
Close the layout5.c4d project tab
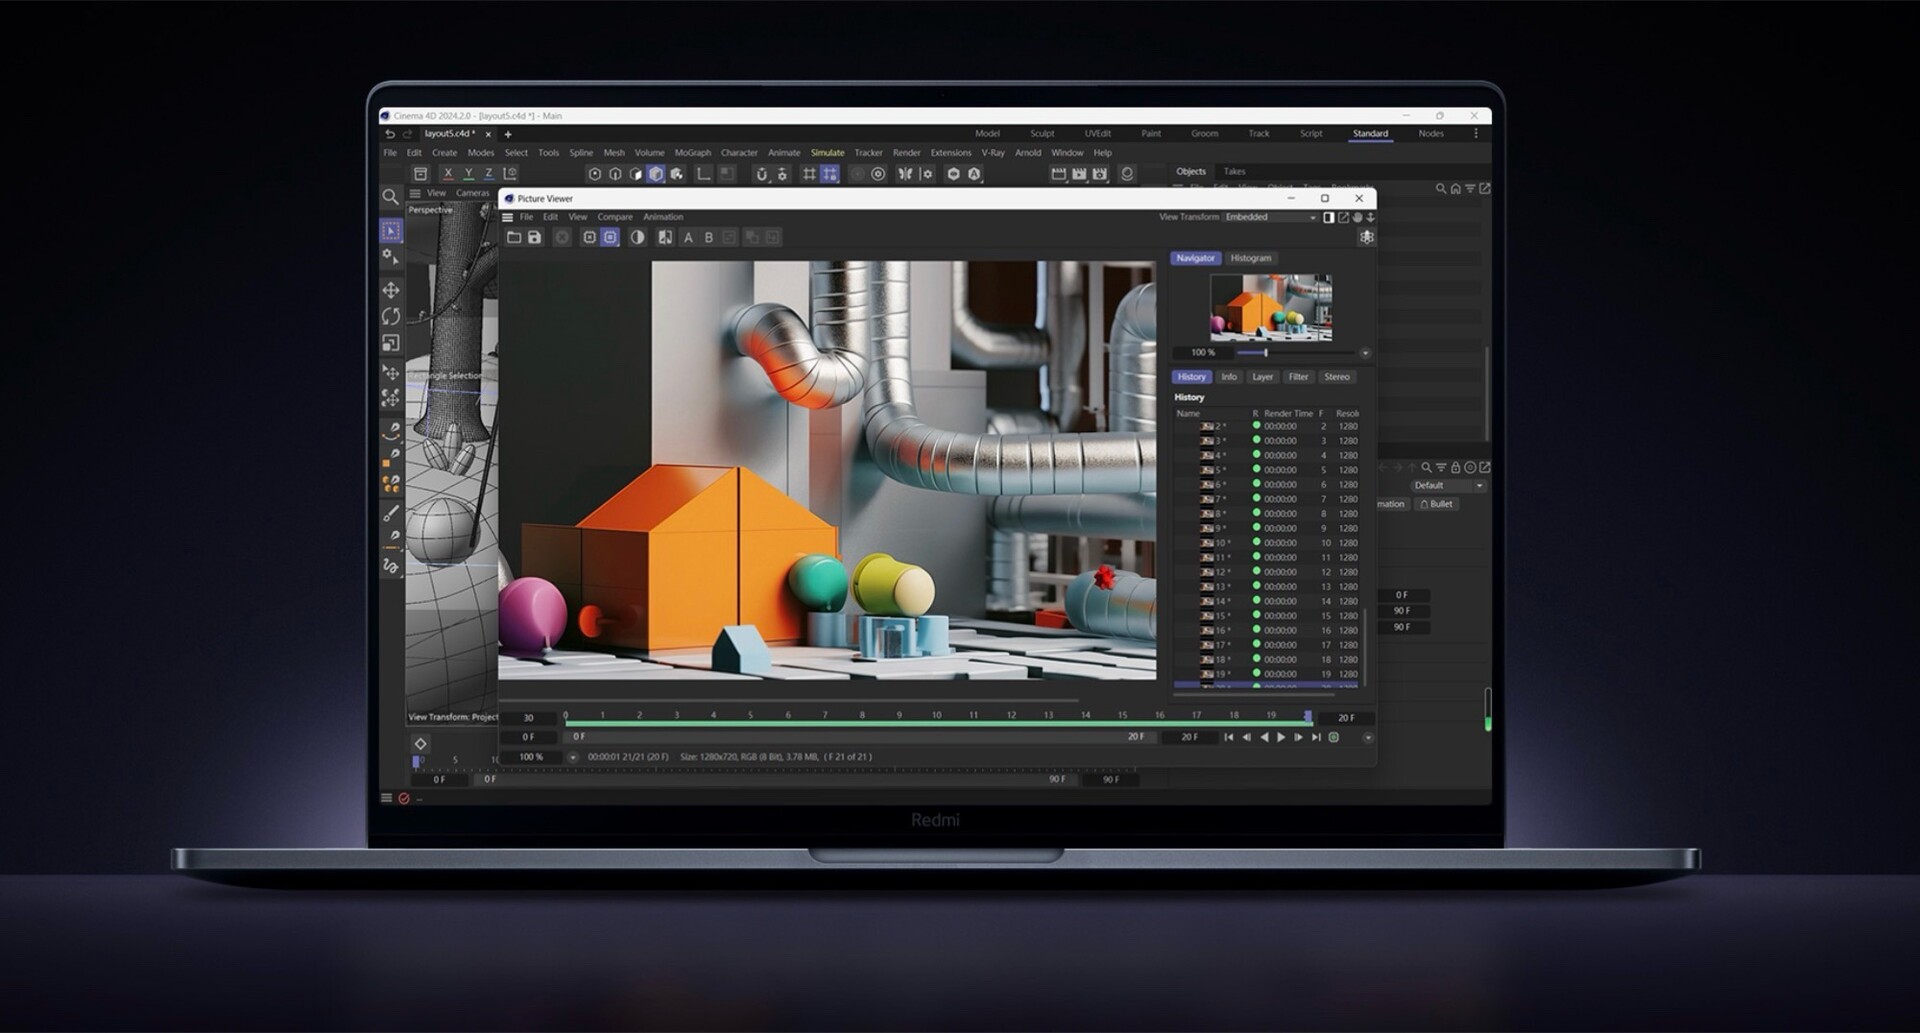(x=488, y=134)
